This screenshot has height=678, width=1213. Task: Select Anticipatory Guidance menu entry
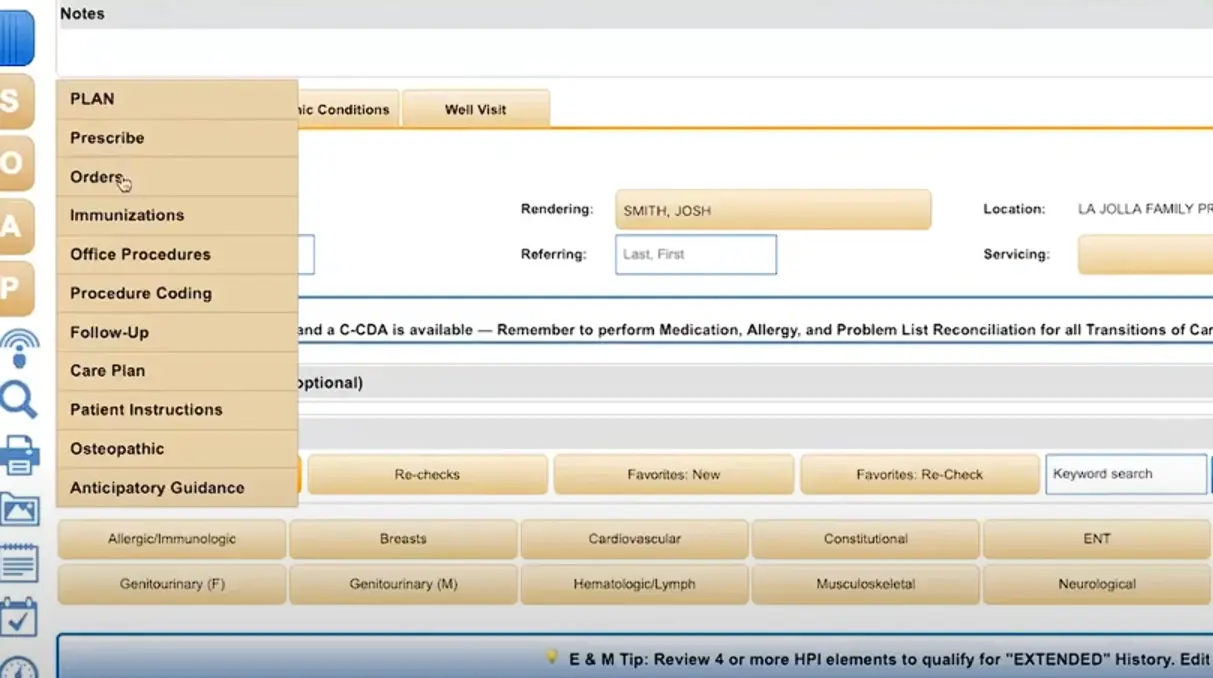[156, 487]
